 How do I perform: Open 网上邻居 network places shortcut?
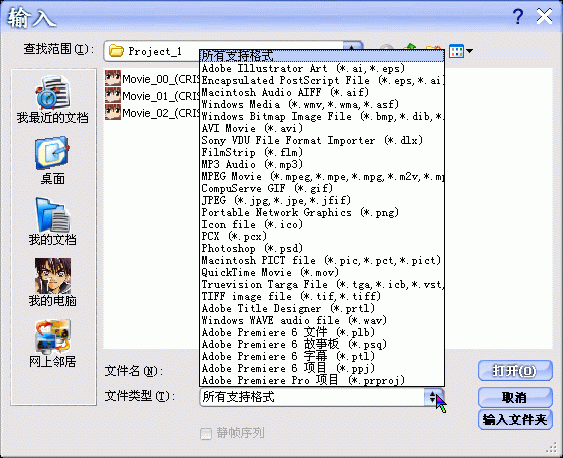53,343
